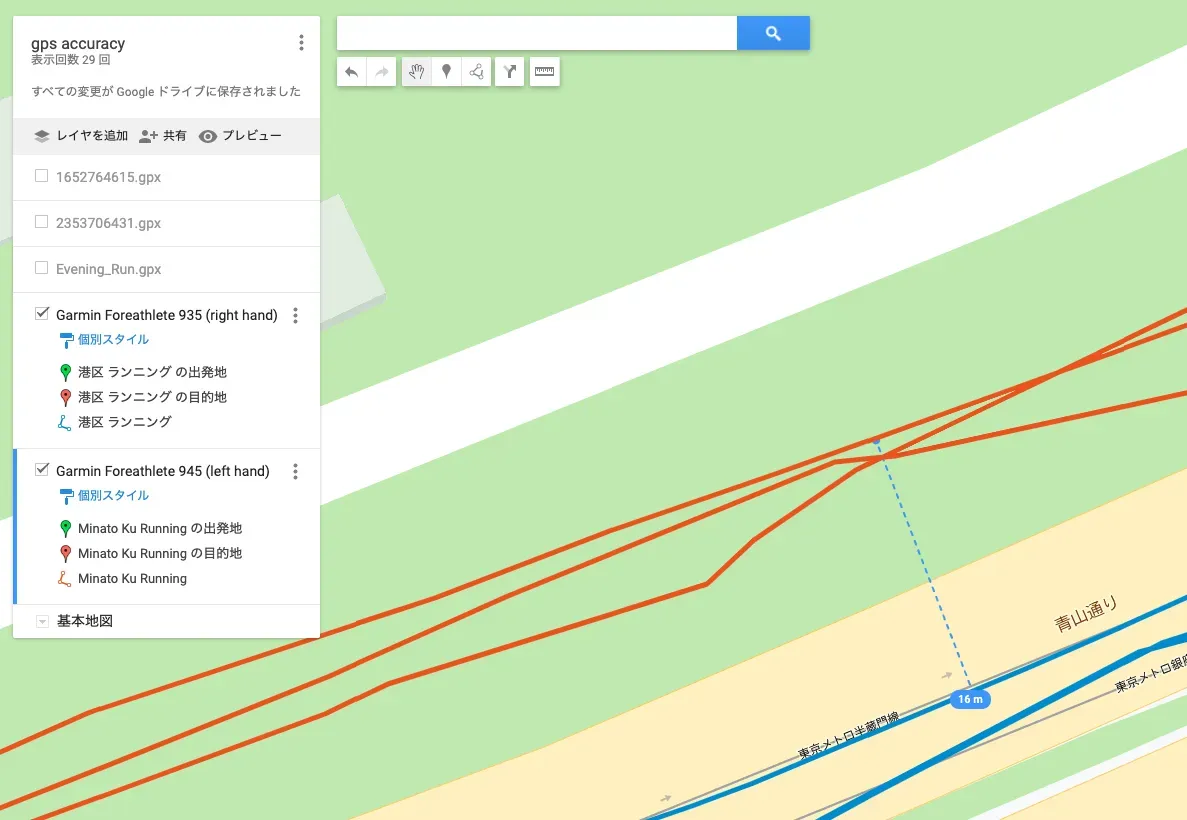Select the hand pan tool
This screenshot has width=1187, height=820.
(416, 71)
